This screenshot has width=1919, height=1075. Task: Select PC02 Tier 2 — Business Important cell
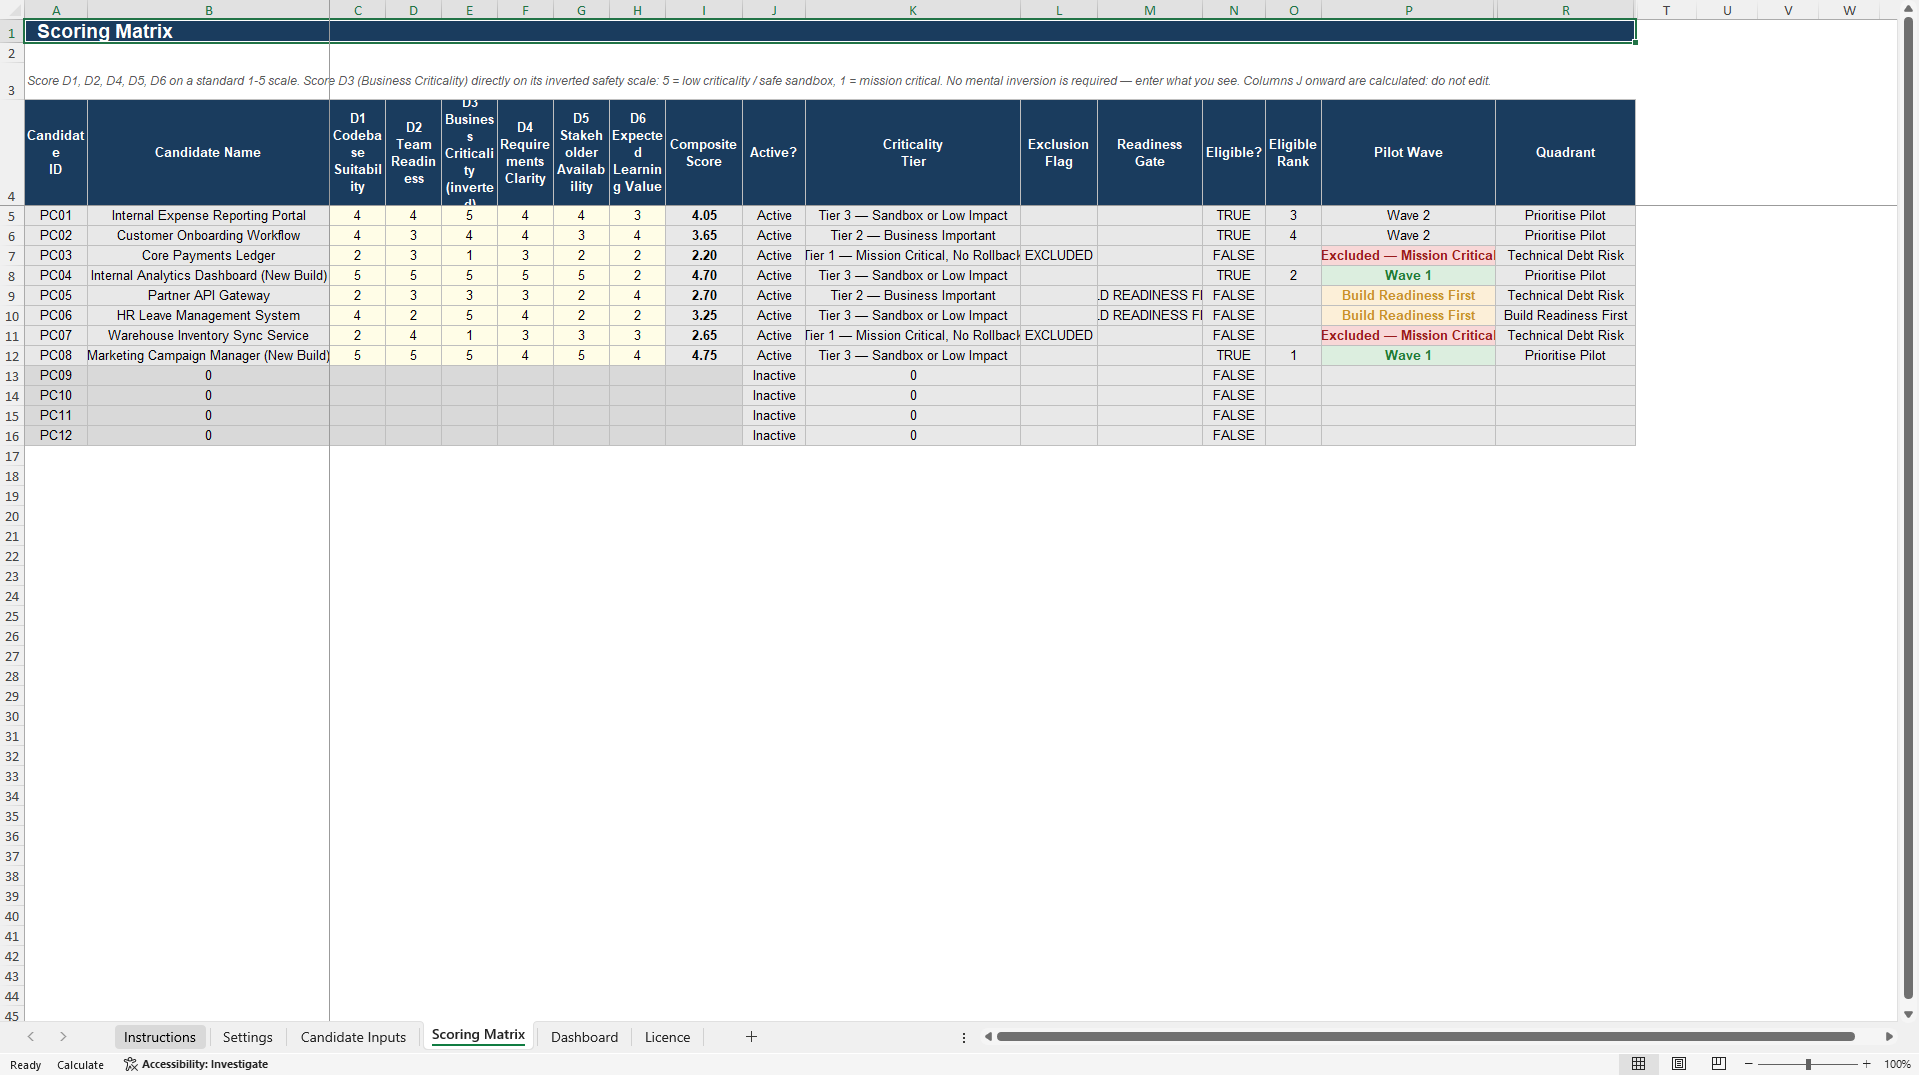coord(913,235)
